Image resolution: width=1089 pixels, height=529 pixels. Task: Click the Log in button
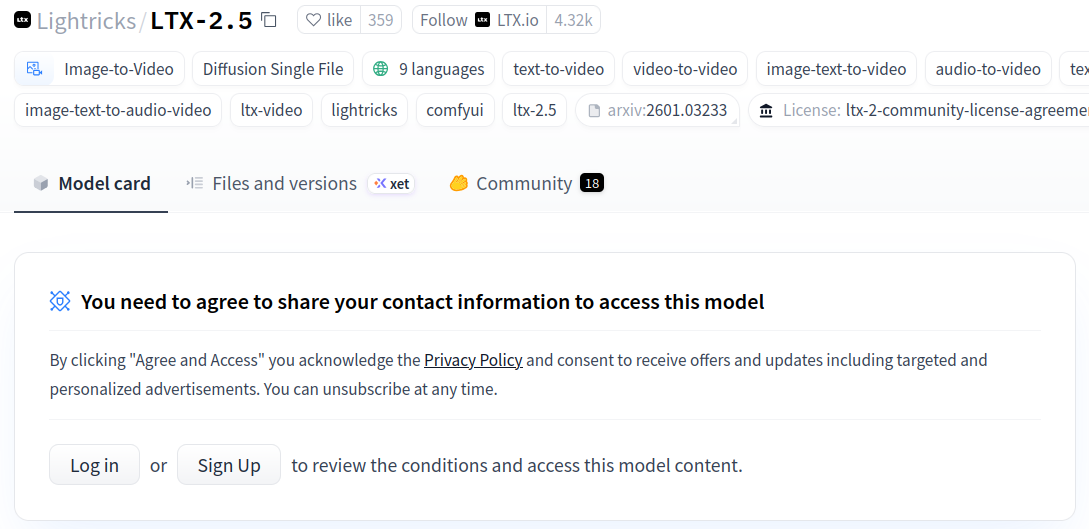[94, 464]
